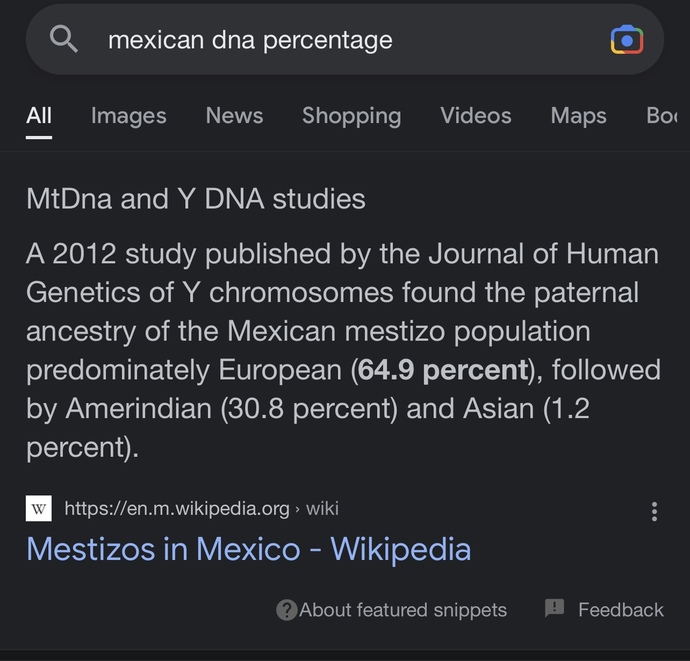Image resolution: width=690 pixels, height=661 pixels.
Task: Open the Mestizos in Mexico Wikipedia link
Action: click(249, 549)
